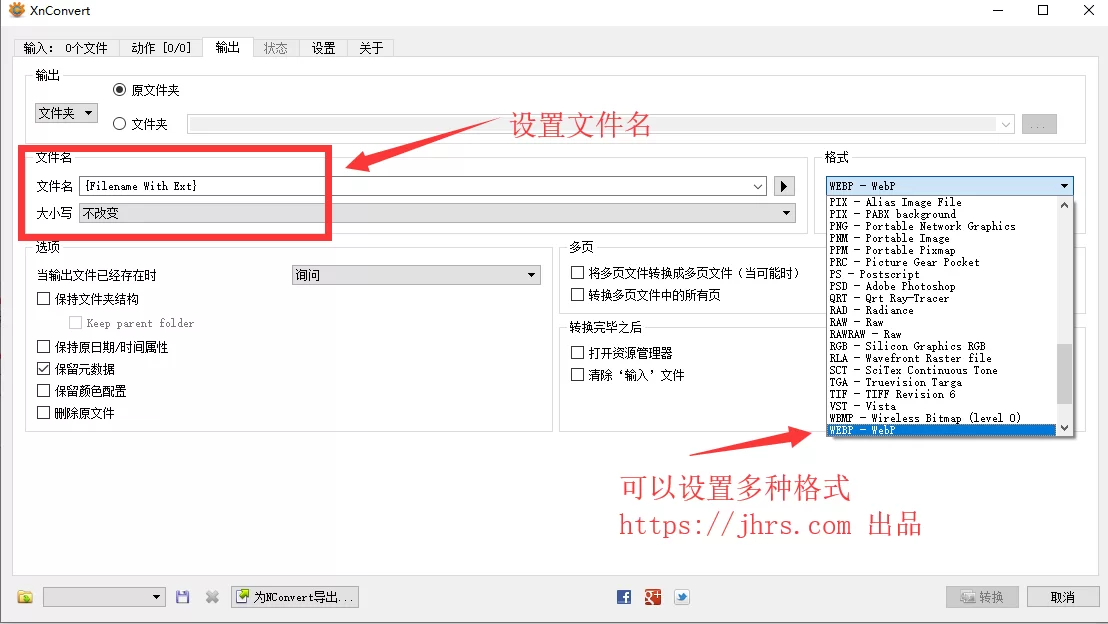Select SCT - SciTex Continuous Tone format

click(x=942, y=370)
